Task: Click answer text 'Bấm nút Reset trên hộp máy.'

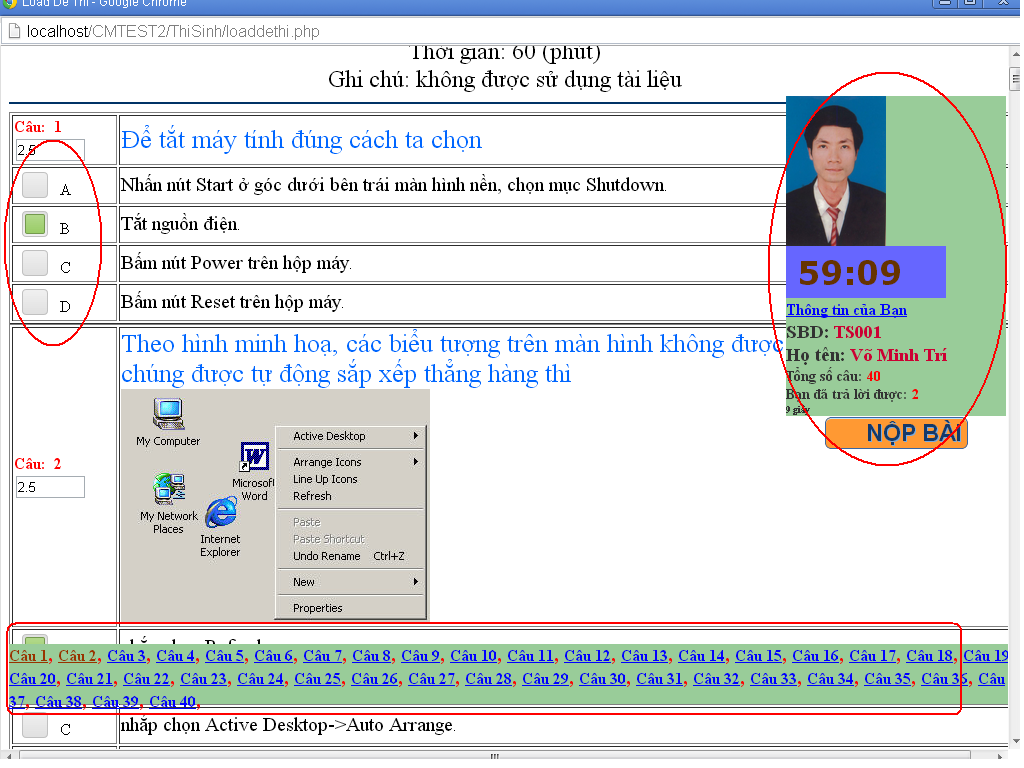Action: 232,302
